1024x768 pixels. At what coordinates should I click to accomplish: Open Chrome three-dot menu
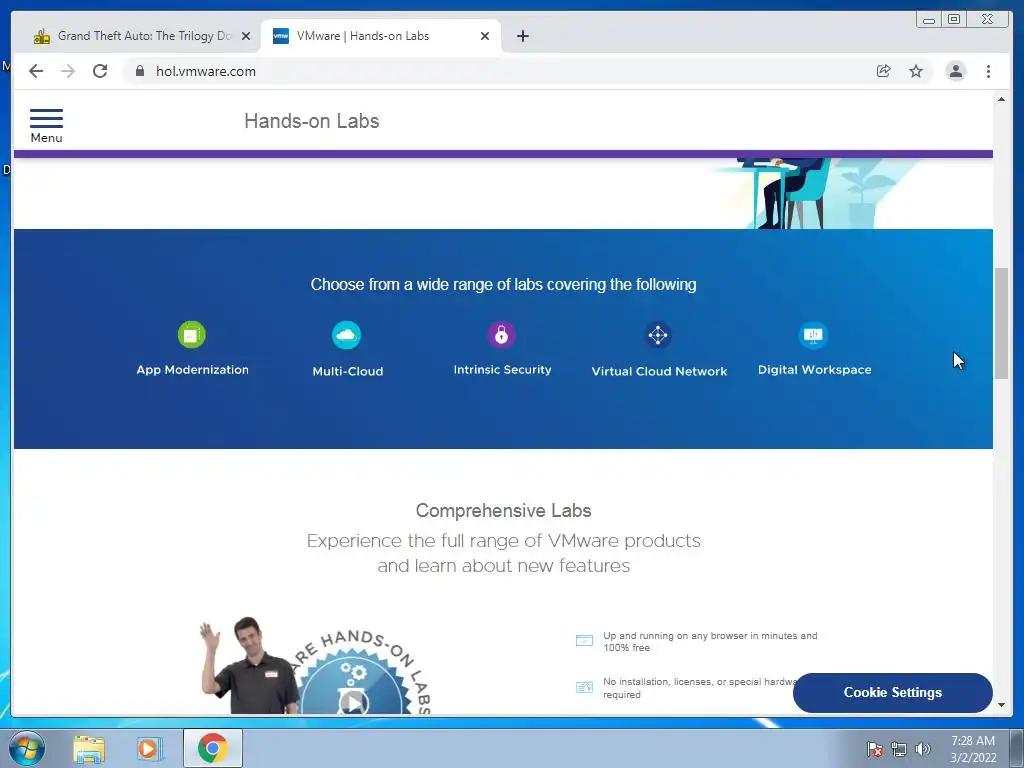(x=988, y=71)
